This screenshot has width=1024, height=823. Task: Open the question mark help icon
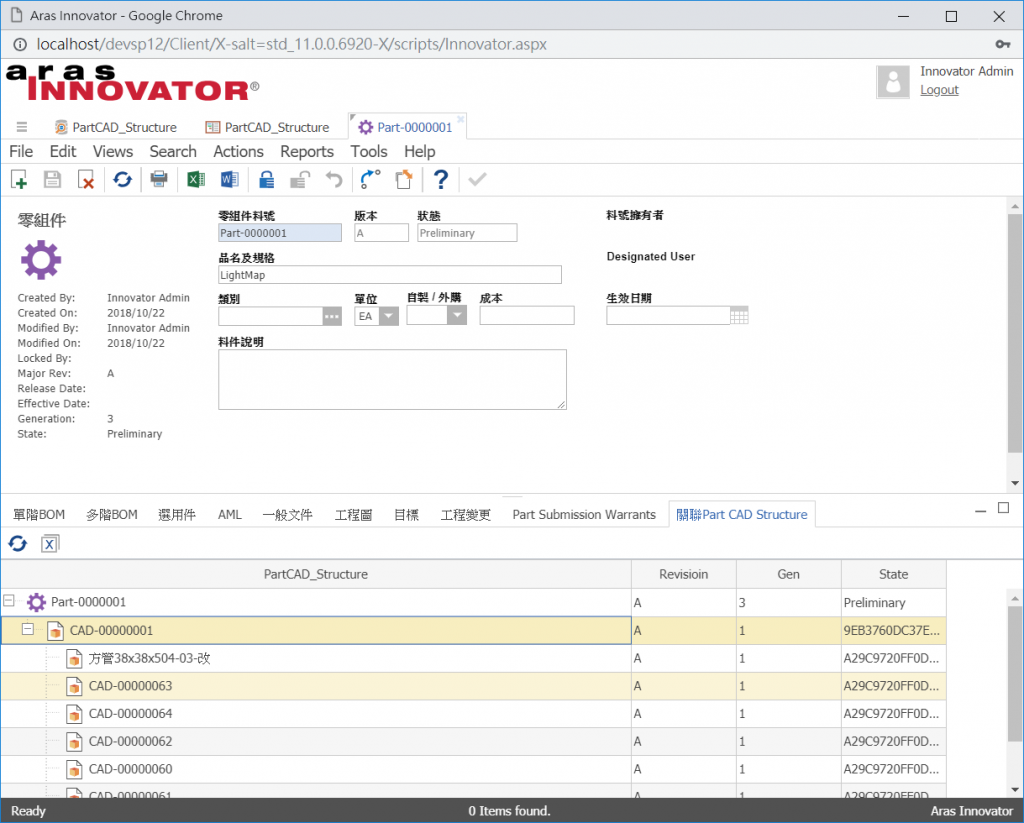coord(441,179)
